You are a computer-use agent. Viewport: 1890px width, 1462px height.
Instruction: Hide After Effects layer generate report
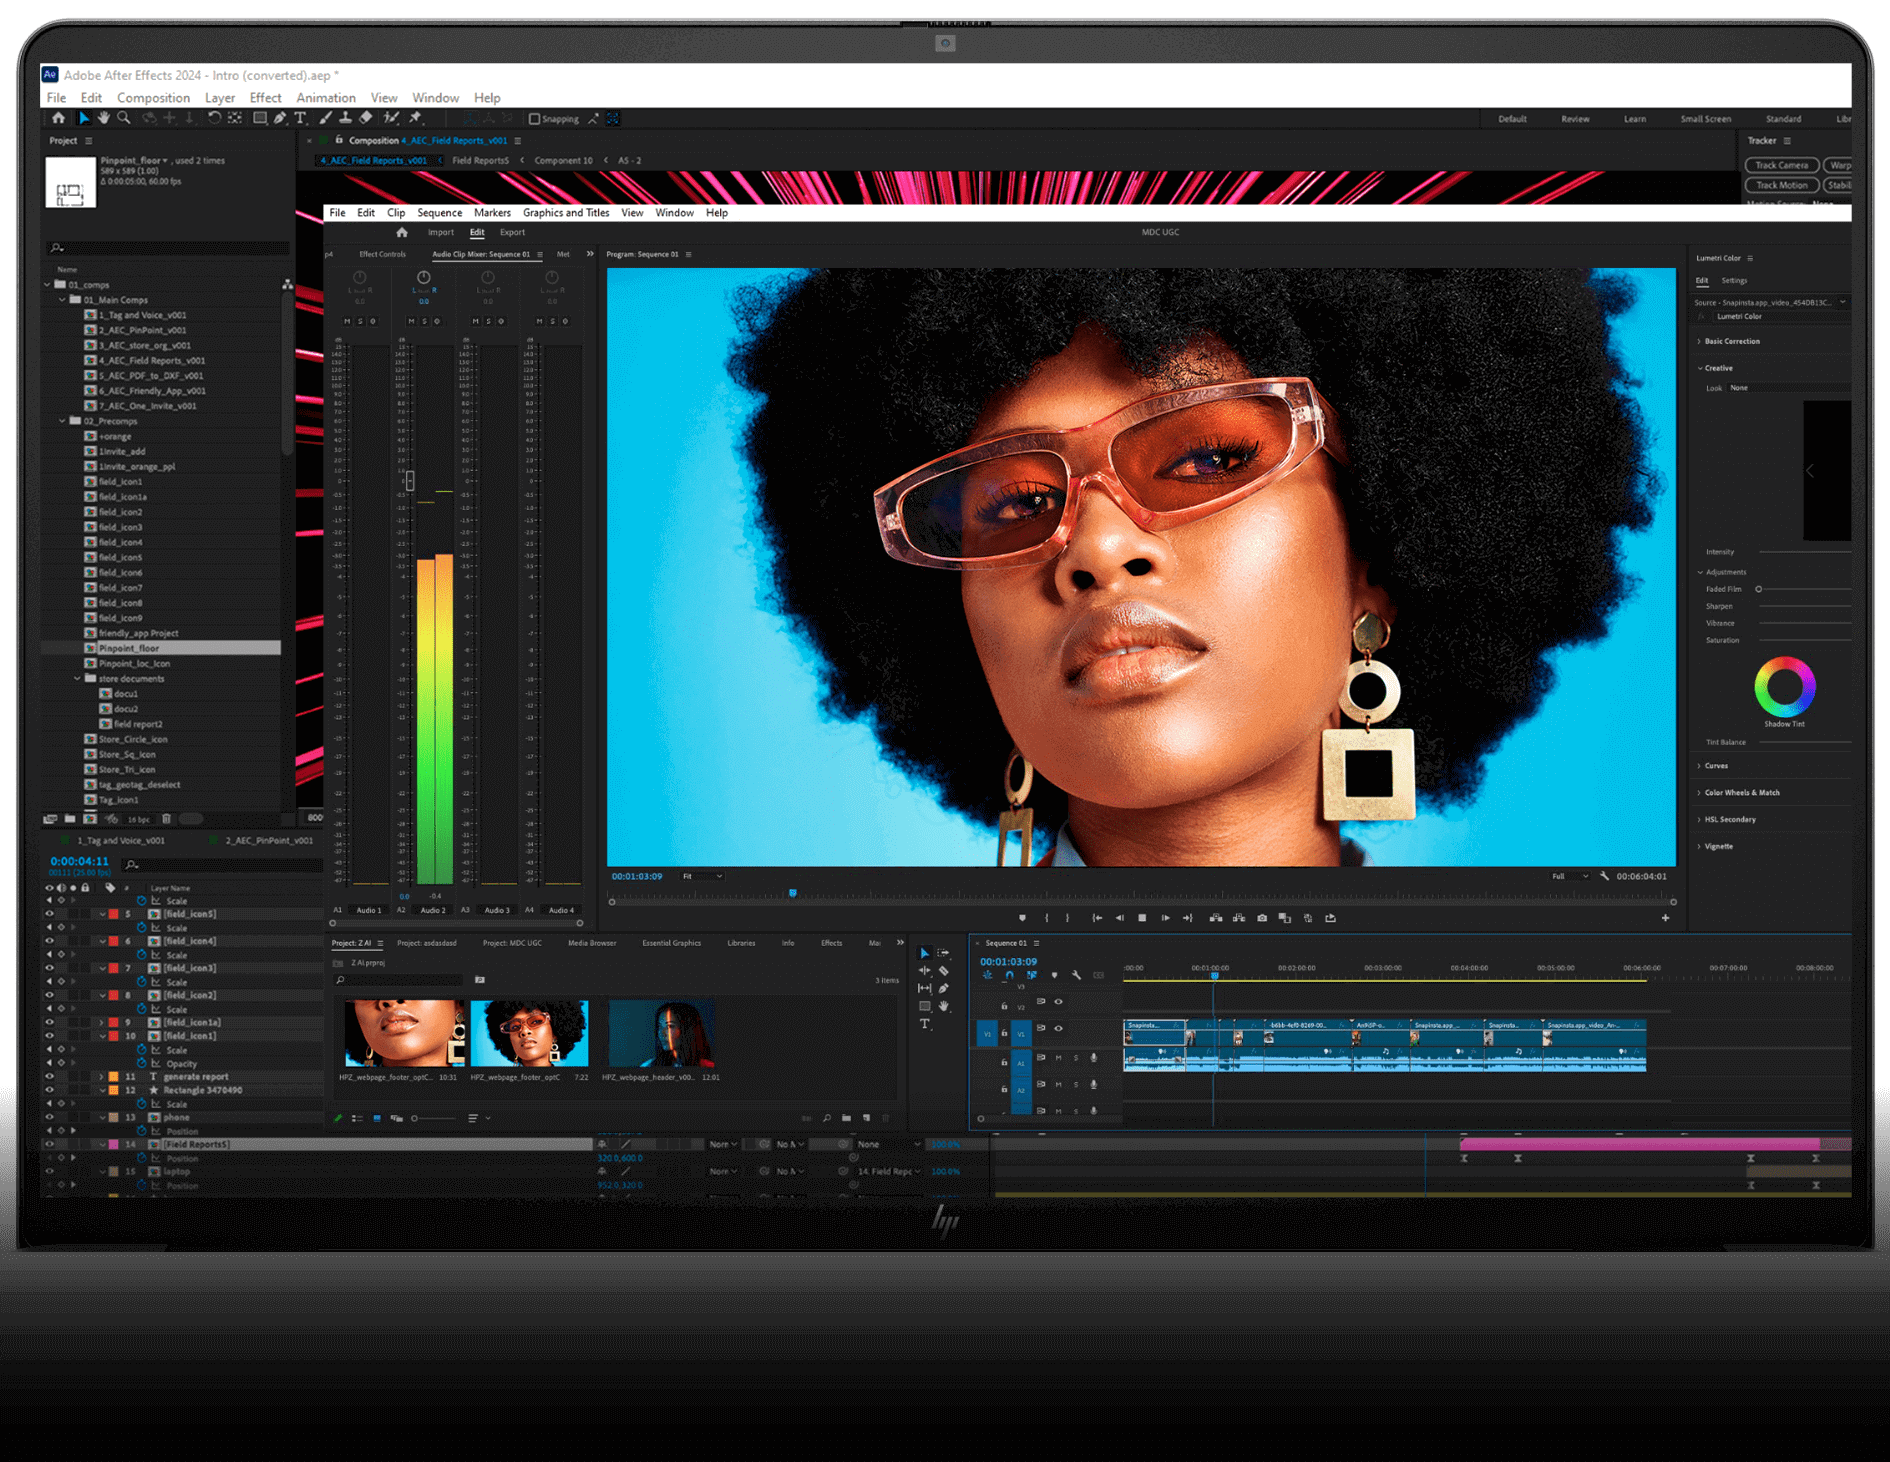[x=49, y=1077]
